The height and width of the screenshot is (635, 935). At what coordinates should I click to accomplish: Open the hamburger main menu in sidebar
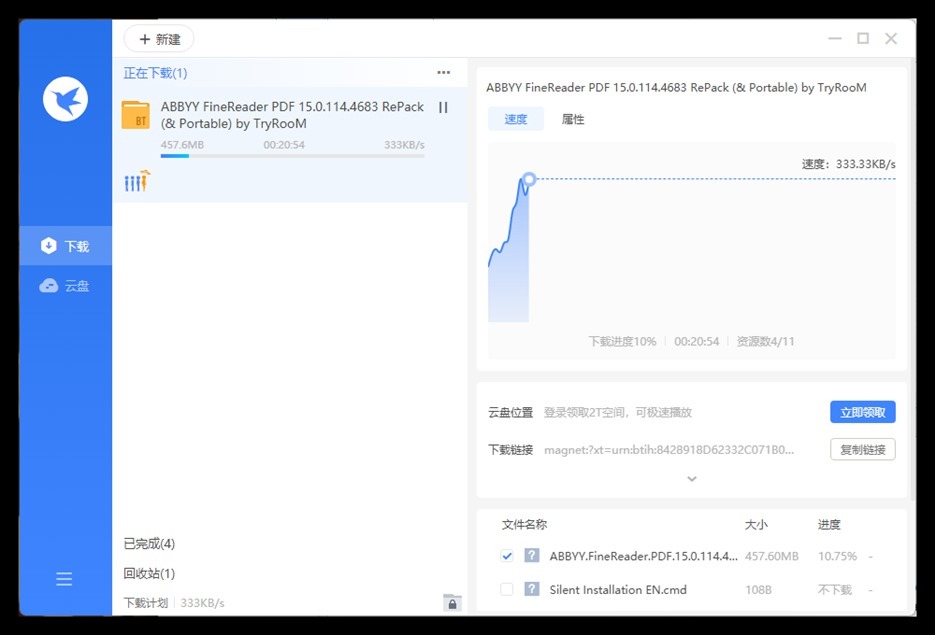65,579
